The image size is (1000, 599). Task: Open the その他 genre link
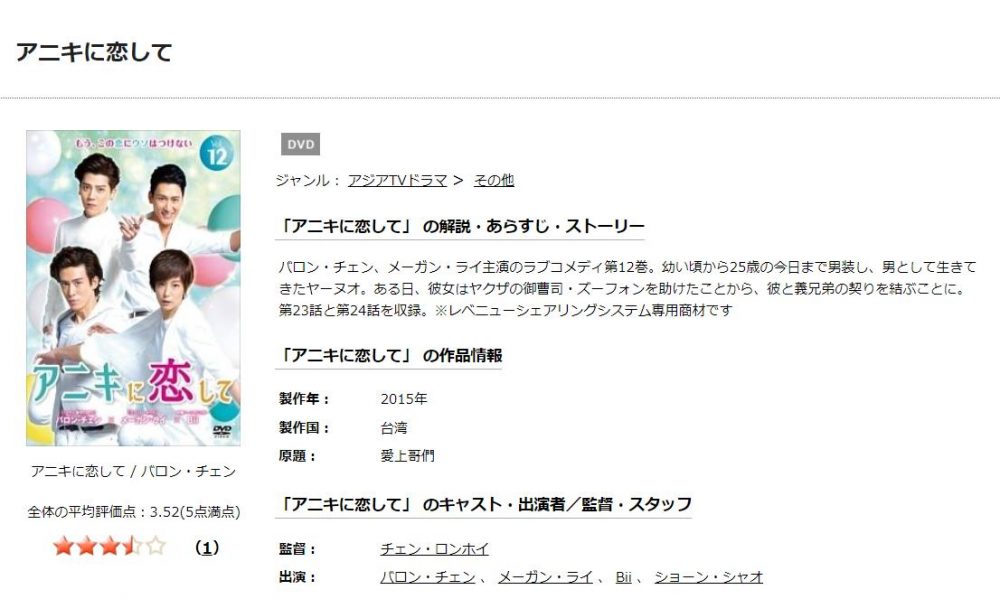[x=494, y=181]
